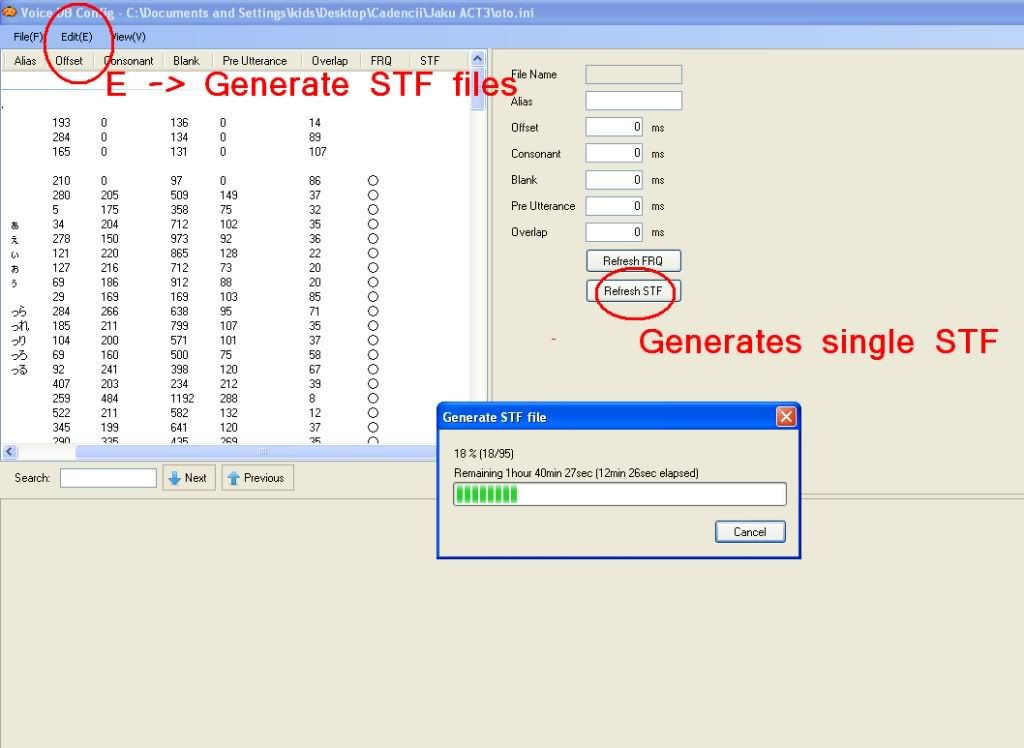Open the File(F) menu

28,37
